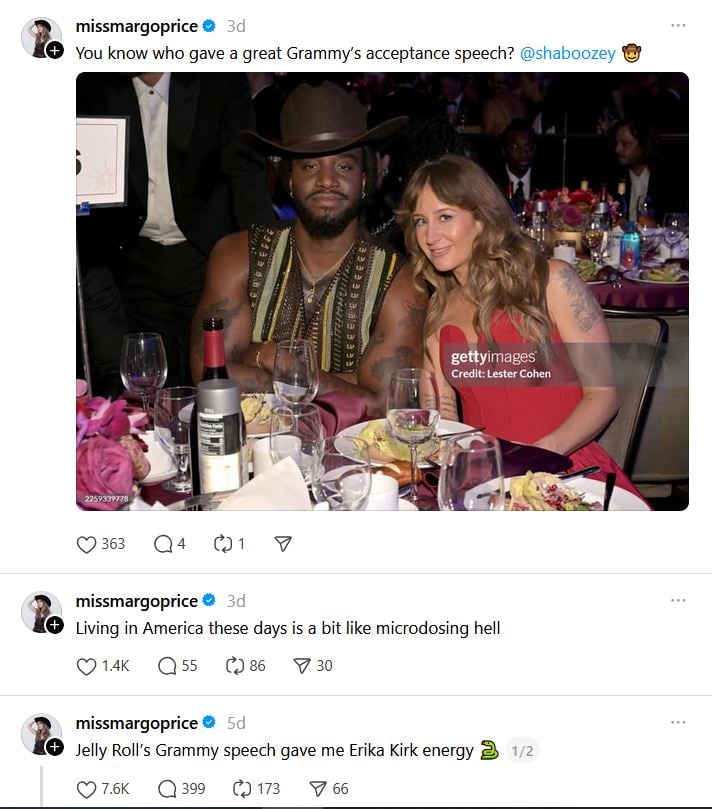This screenshot has width=712, height=809.
Task: Open more options on microdosing hell post
Action: [x=678, y=600]
